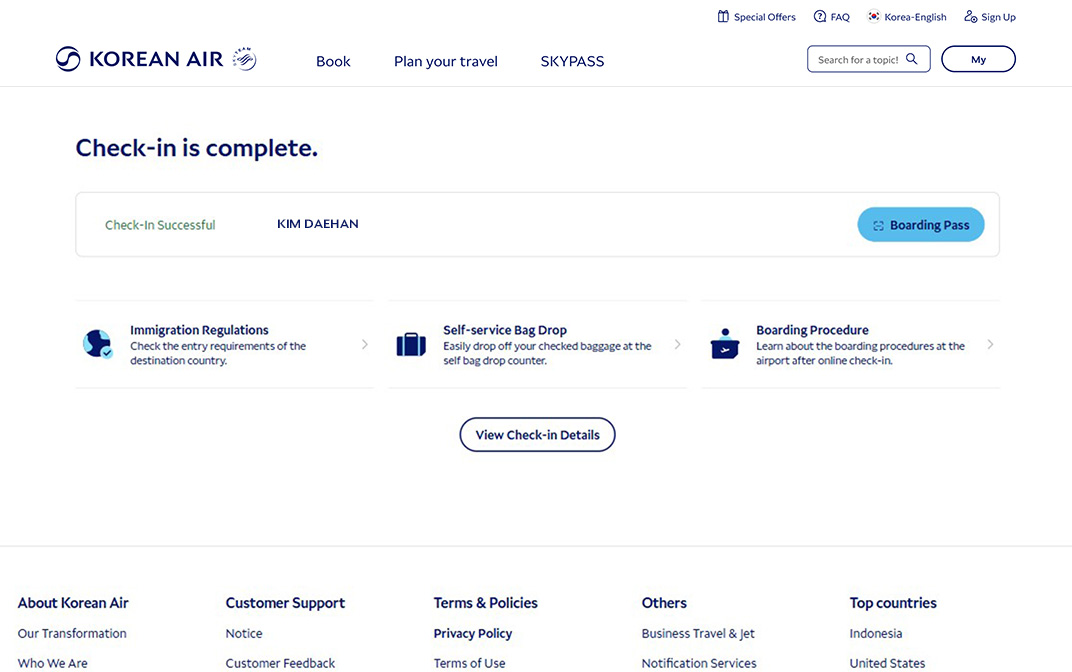1072x672 pixels.
Task: Click the Sign Up person icon
Action: pos(970,16)
